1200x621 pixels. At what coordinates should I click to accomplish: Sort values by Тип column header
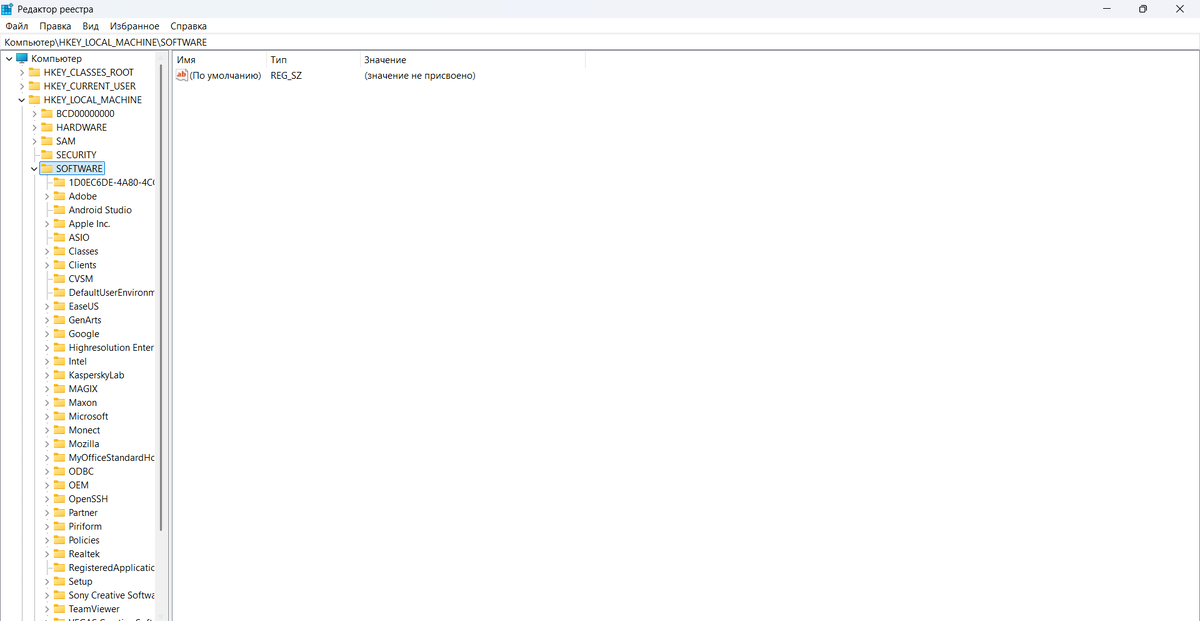pyautogui.click(x=312, y=60)
